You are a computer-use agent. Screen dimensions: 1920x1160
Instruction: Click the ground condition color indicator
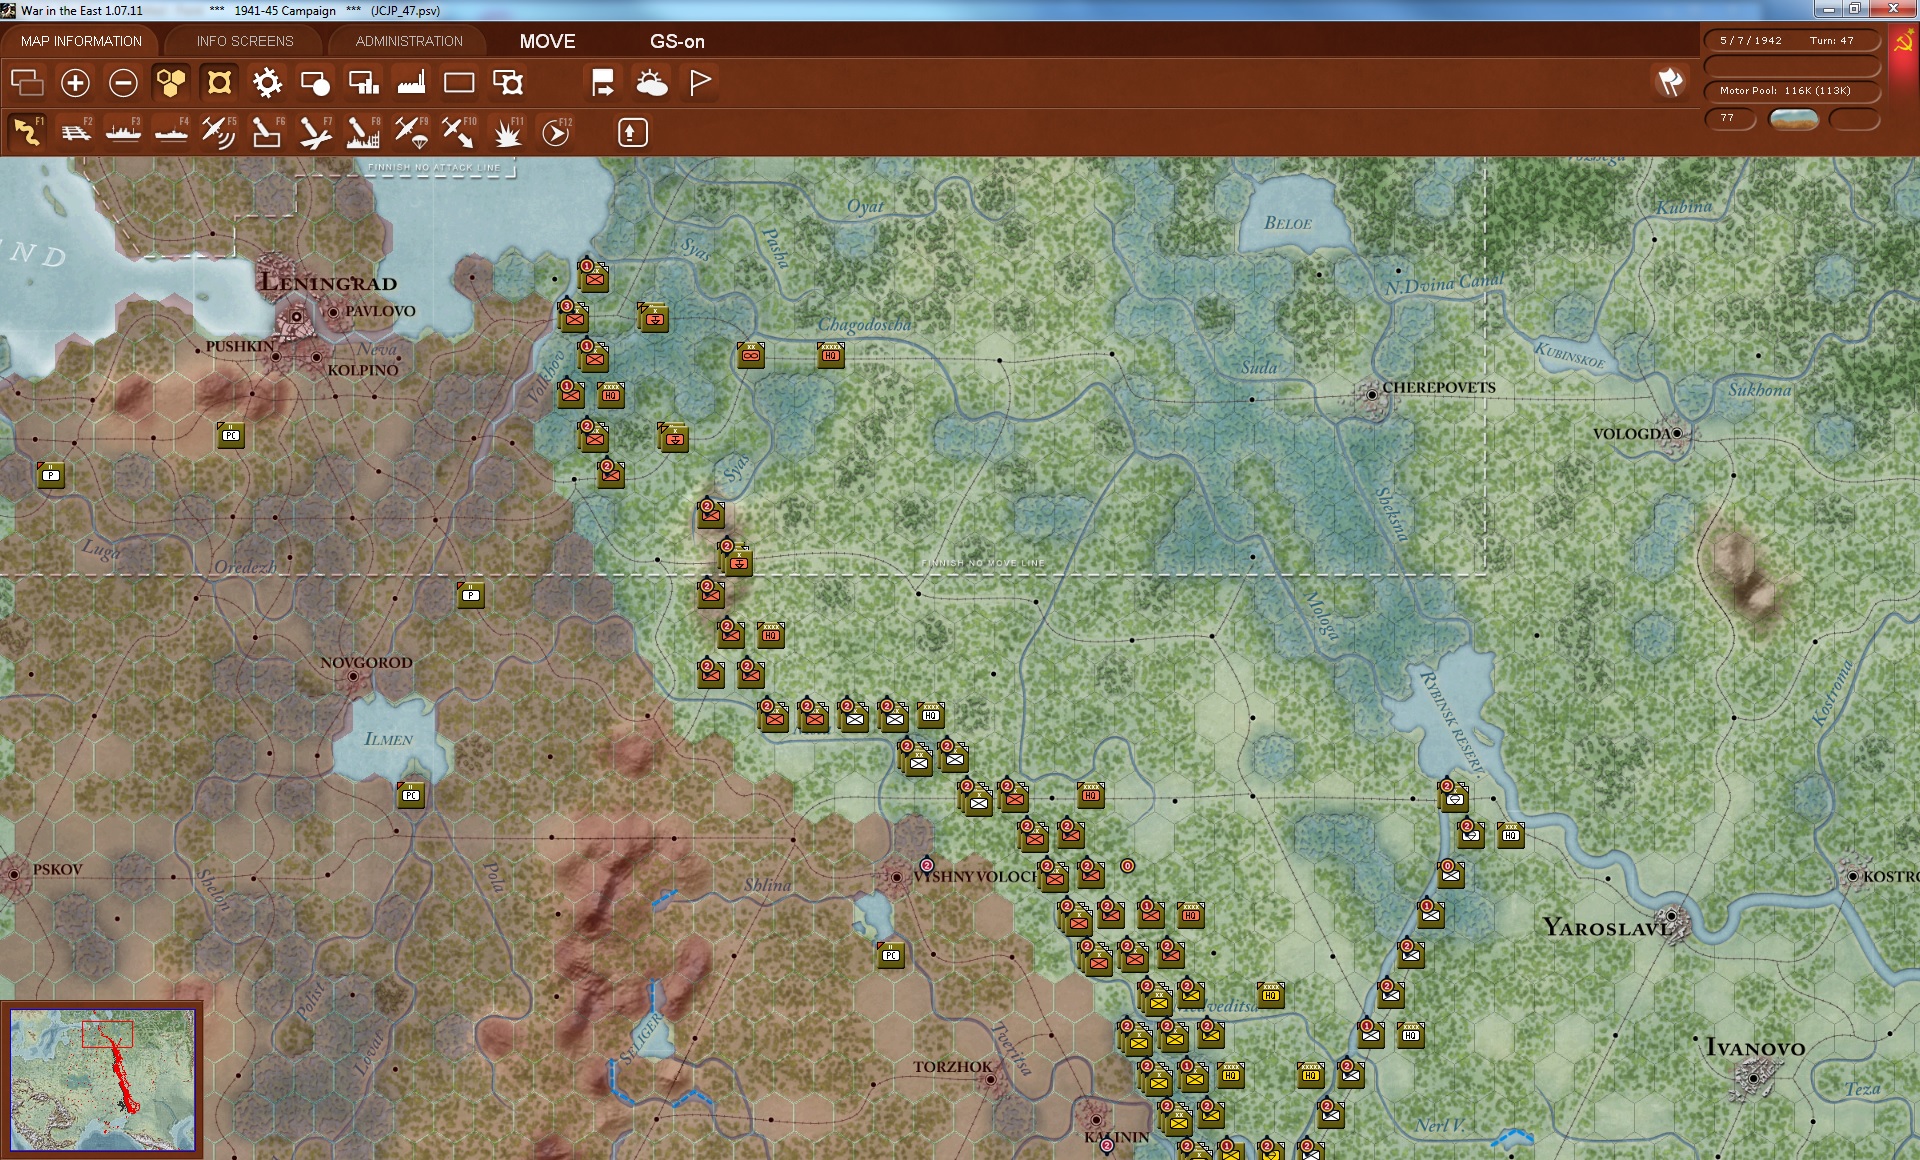point(1793,119)
